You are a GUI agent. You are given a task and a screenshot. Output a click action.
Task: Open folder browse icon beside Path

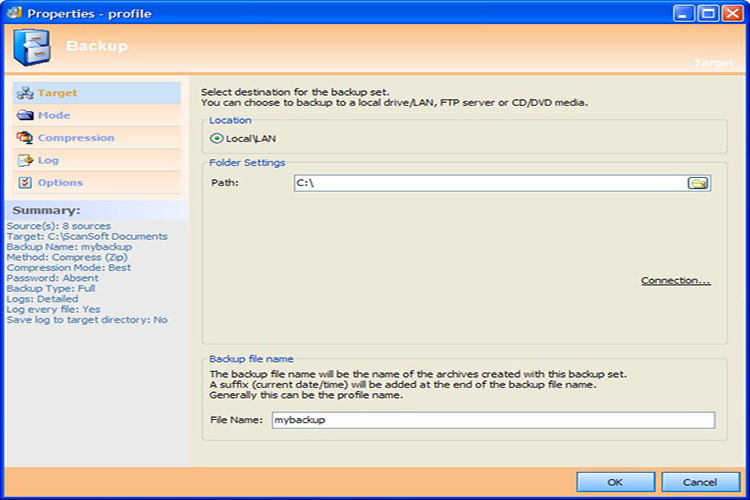698,183
